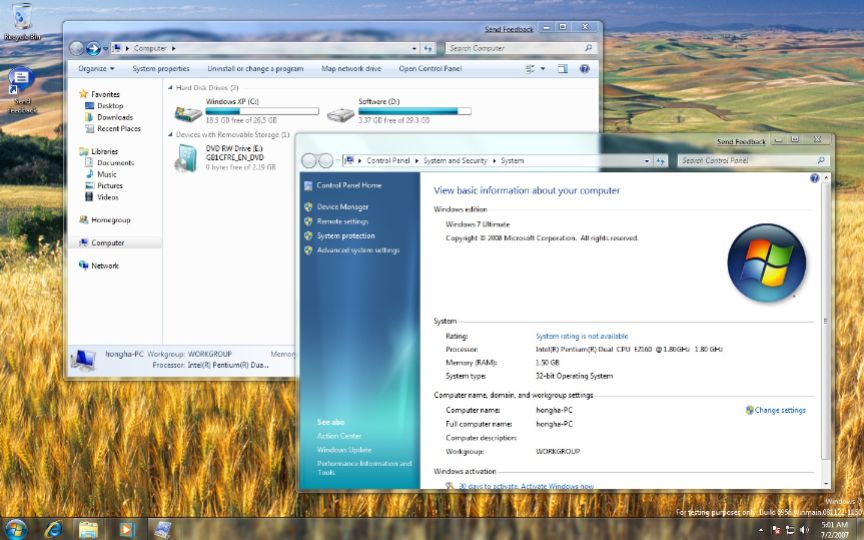
Task: Click the System window vertical scrollbar
Action: (825, 321)
